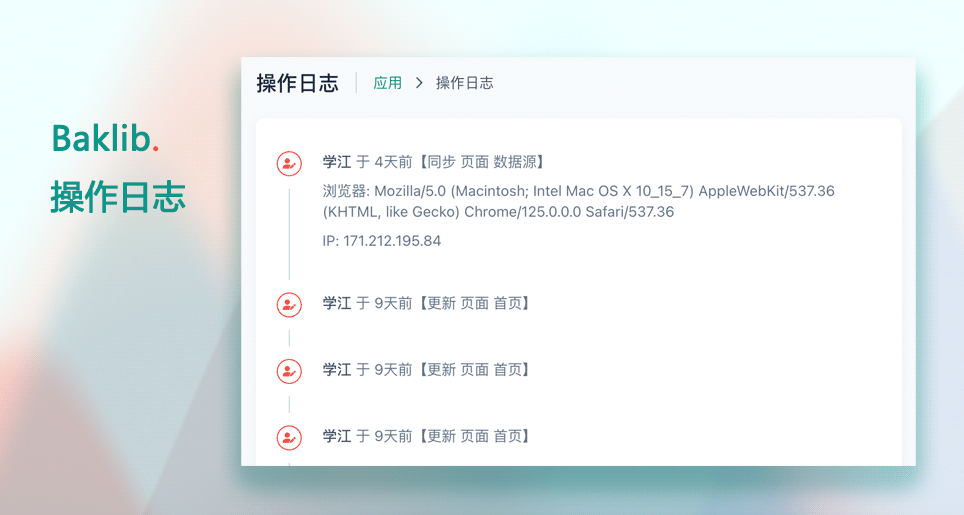Click the user icon for the 4天前 entry
Image resolution: width=964 pixels, height=515 pixels.
click(289, 163)
